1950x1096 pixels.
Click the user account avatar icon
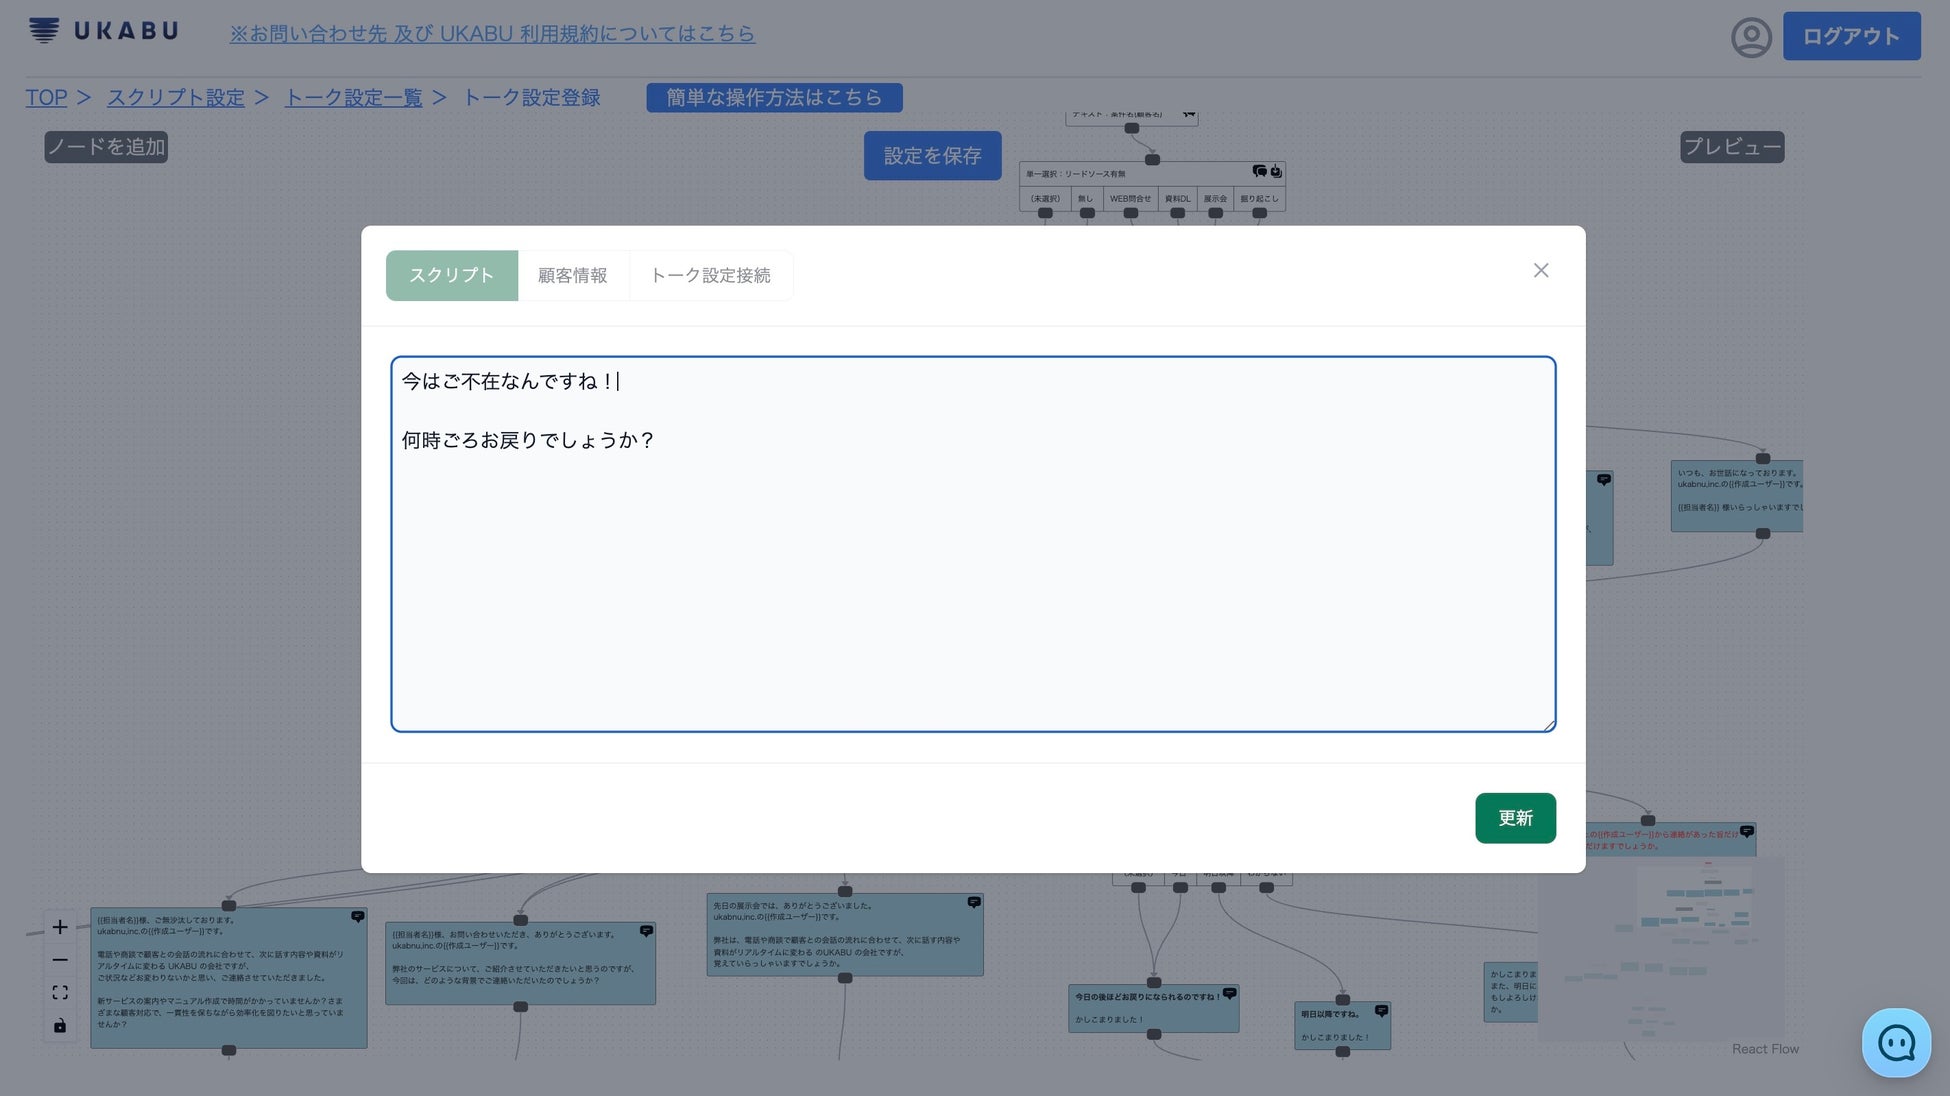point(1751,37)
